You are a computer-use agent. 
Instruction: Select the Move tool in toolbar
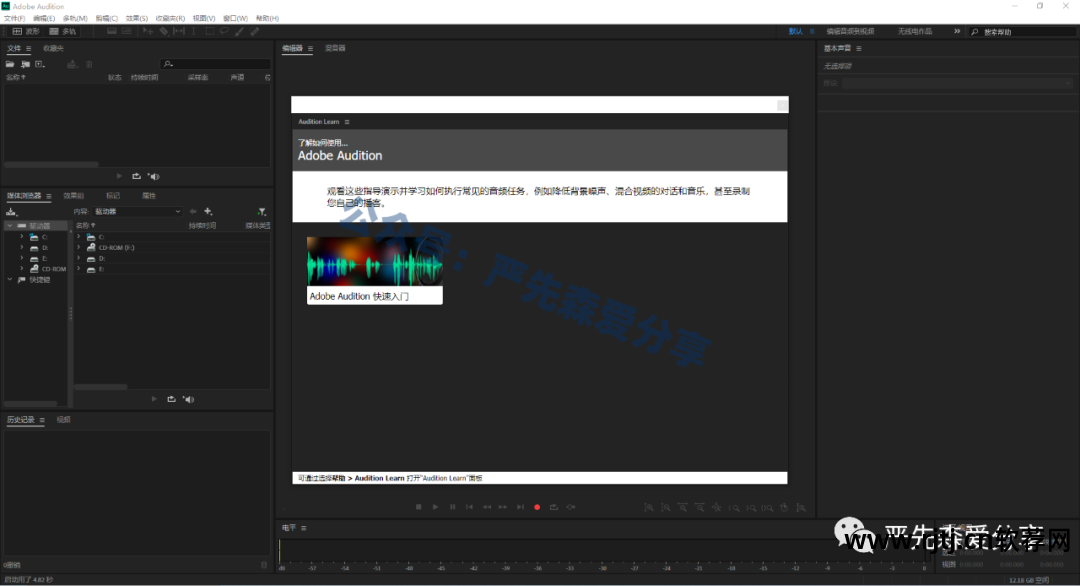tap(148, 30)
